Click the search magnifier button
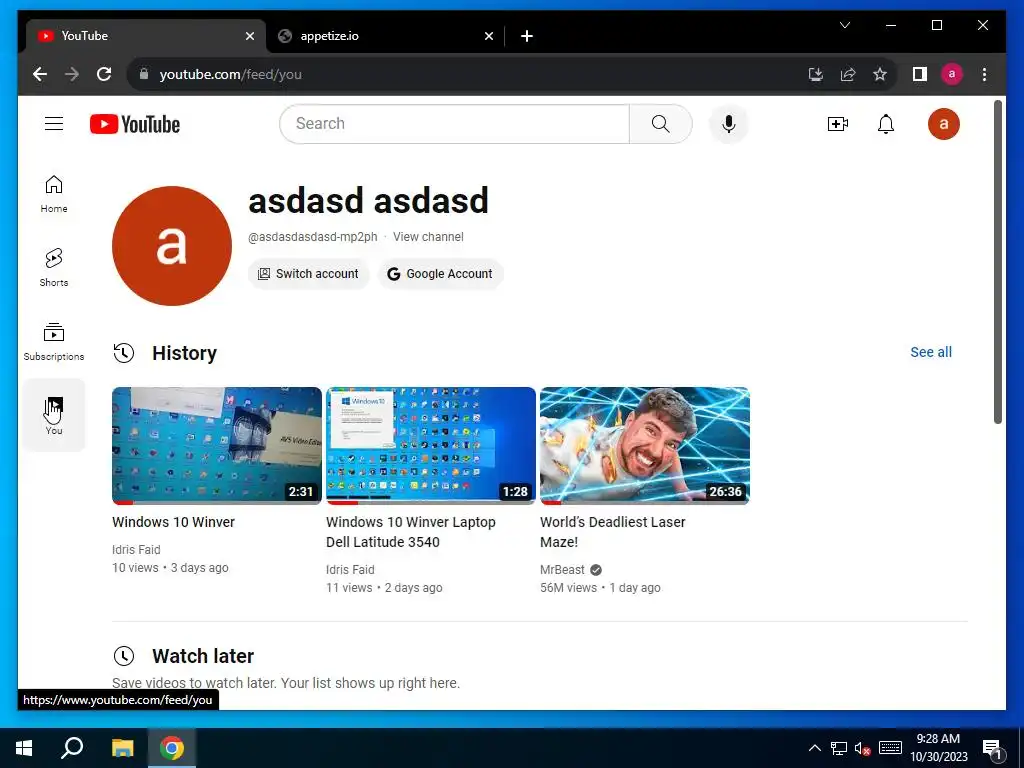This screenshot has height=768, width=1024. click(660, 124)
